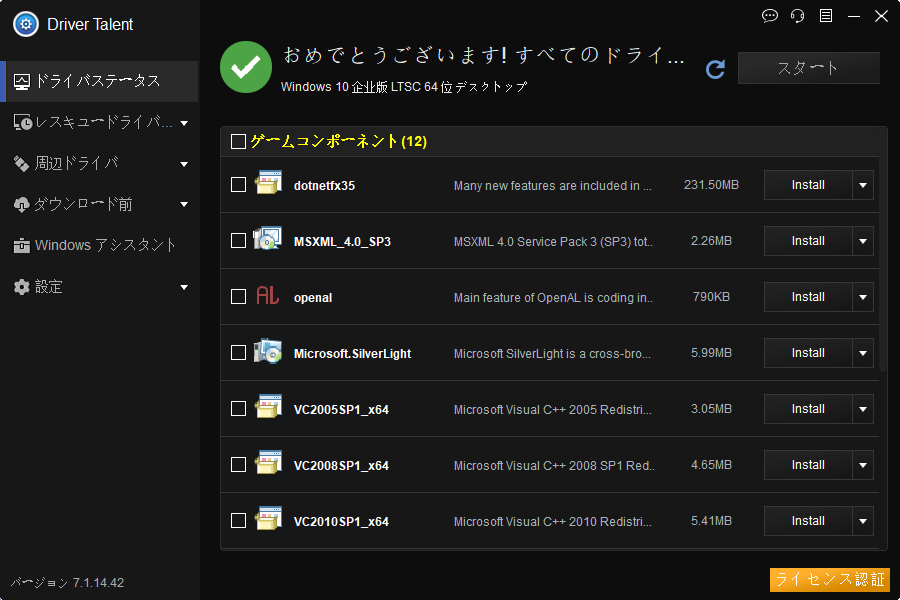Screen dimensions: 900x600
Task: Check the VC2010SP1_x64 checkbox
Action: pos(238,520)
